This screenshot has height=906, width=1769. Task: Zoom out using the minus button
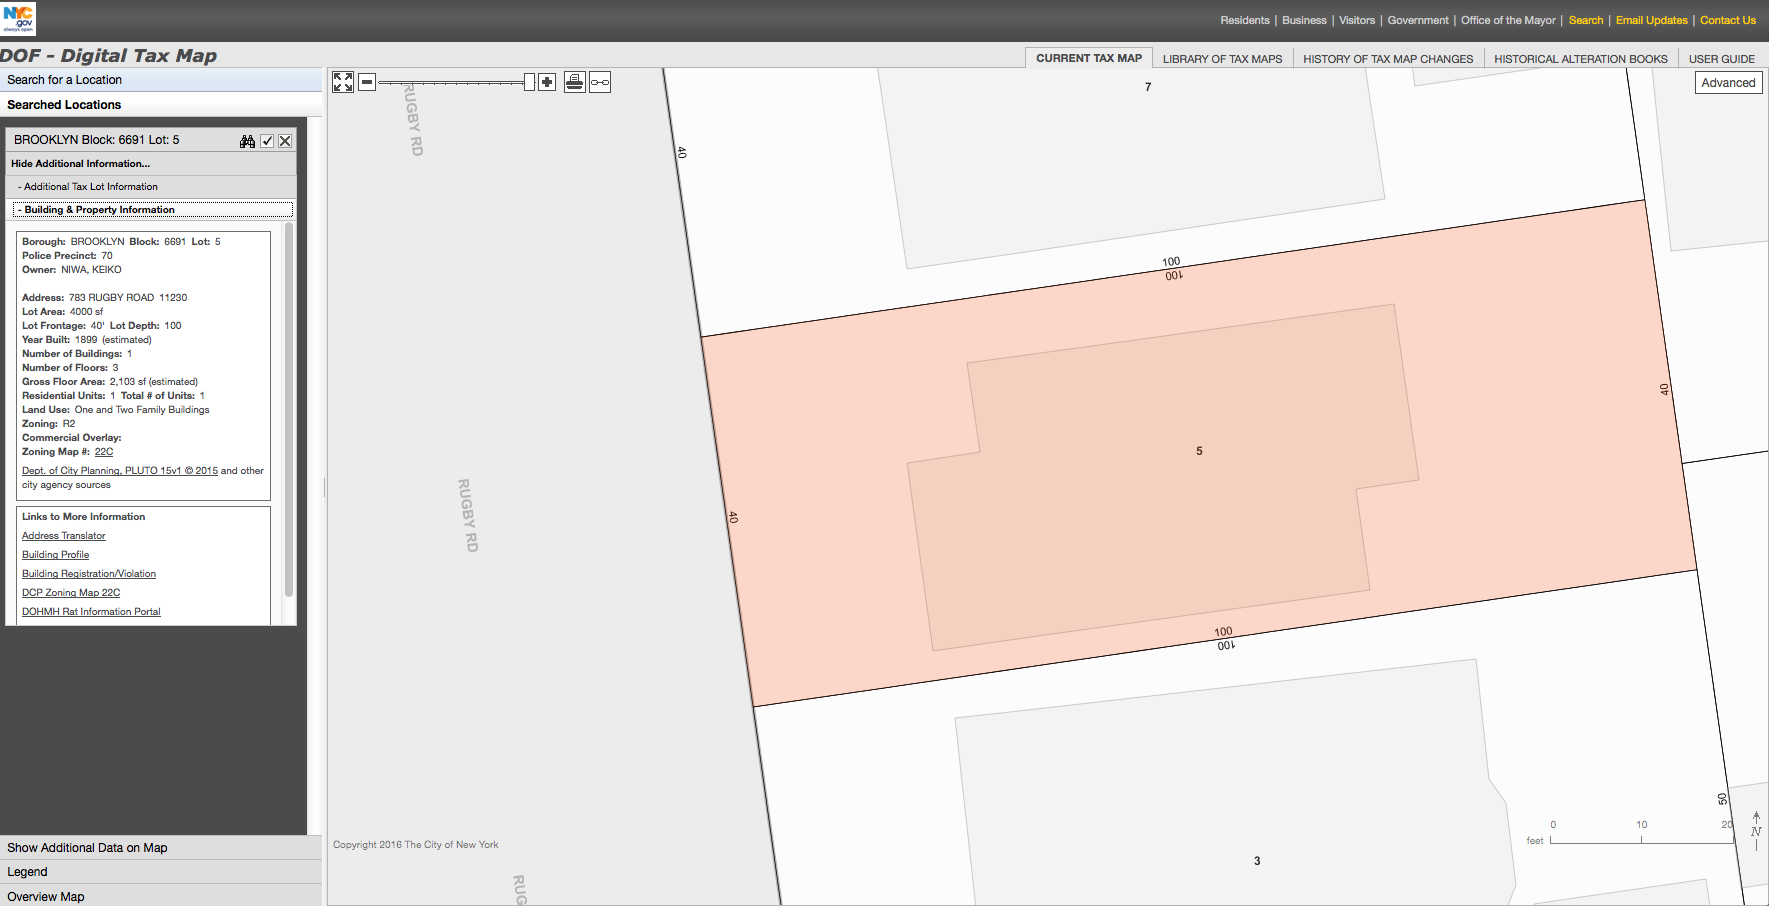click(367, 82)
